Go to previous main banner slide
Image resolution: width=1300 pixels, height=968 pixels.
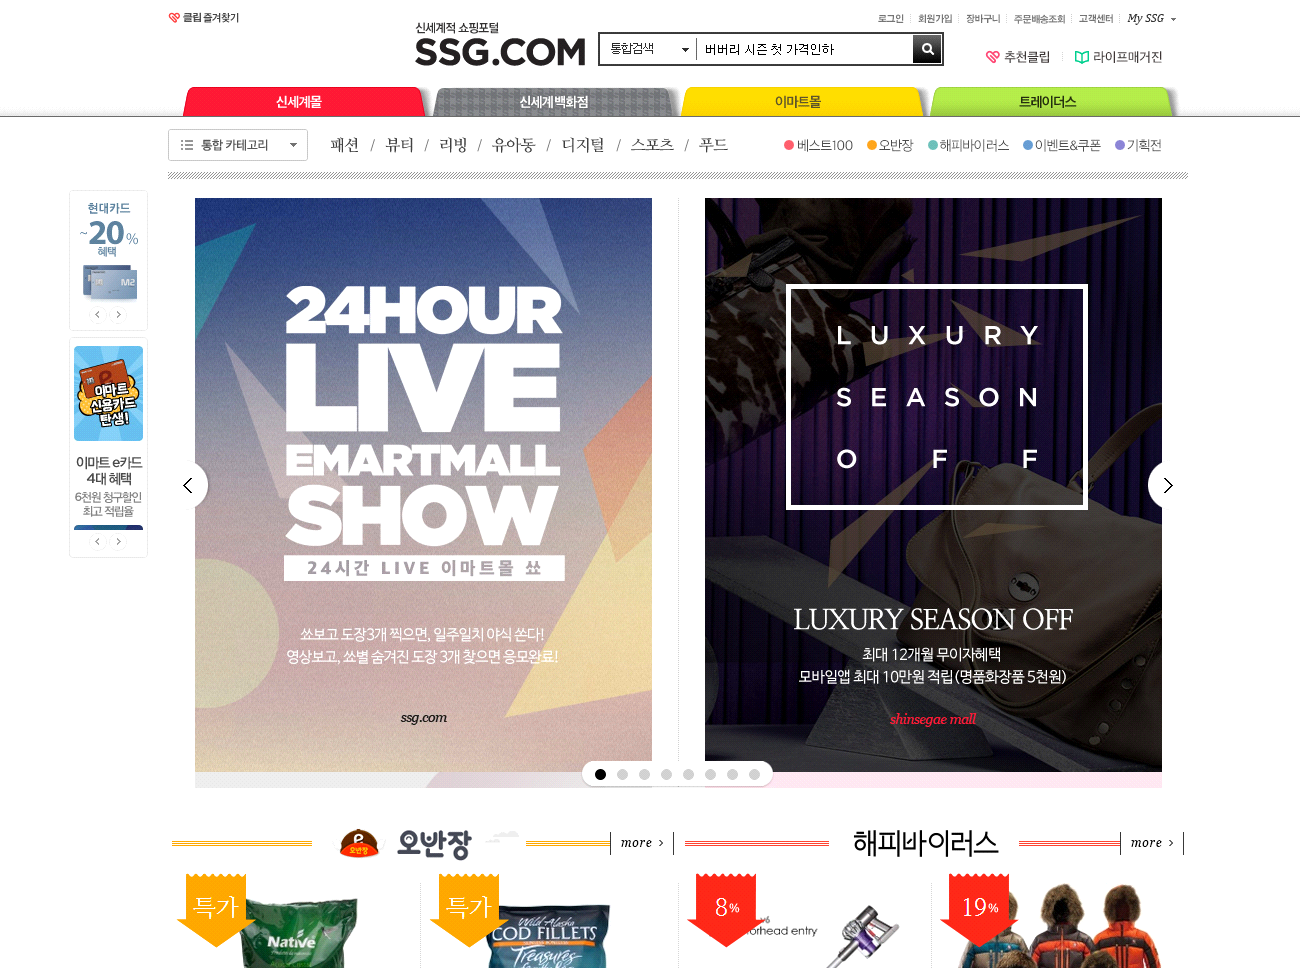[x=188, y=485]
